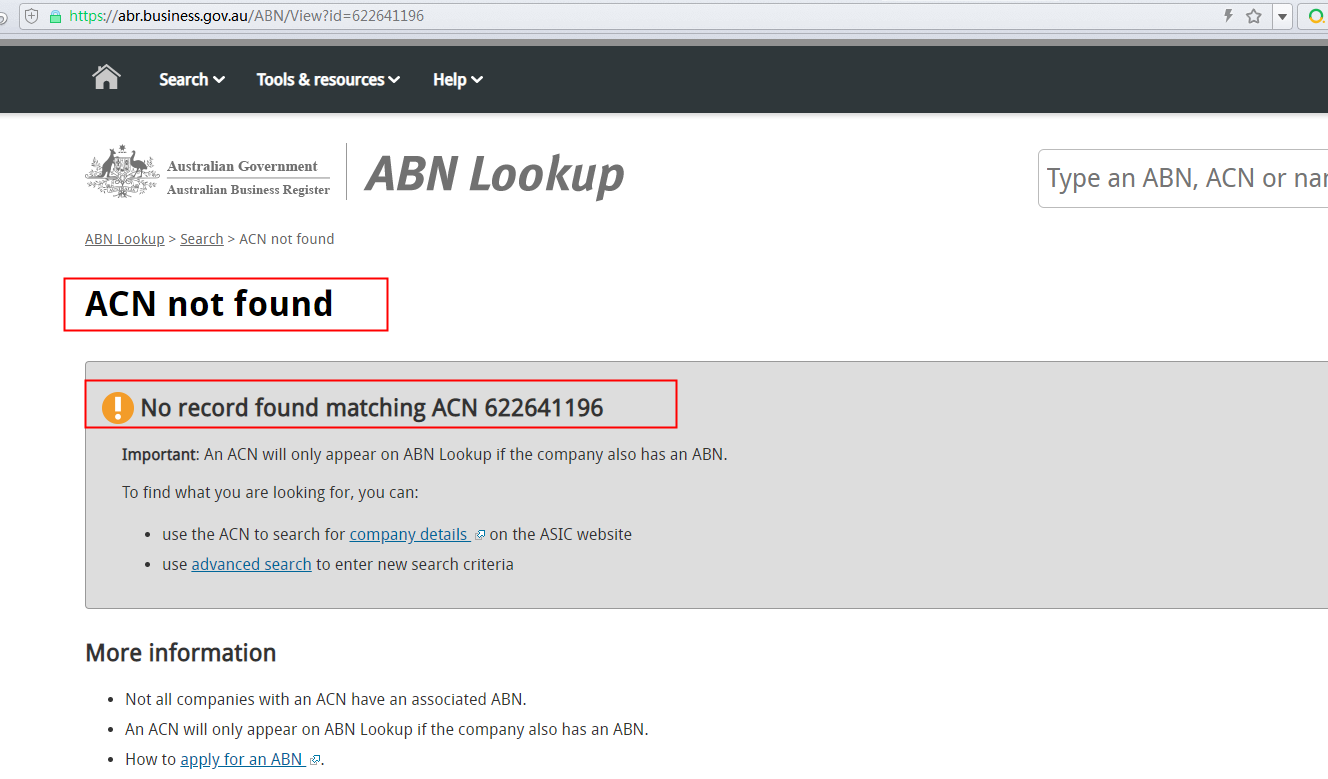
Task: Click the shield icon in address bar
Action: pyautogui.click(x=32, y=16)
